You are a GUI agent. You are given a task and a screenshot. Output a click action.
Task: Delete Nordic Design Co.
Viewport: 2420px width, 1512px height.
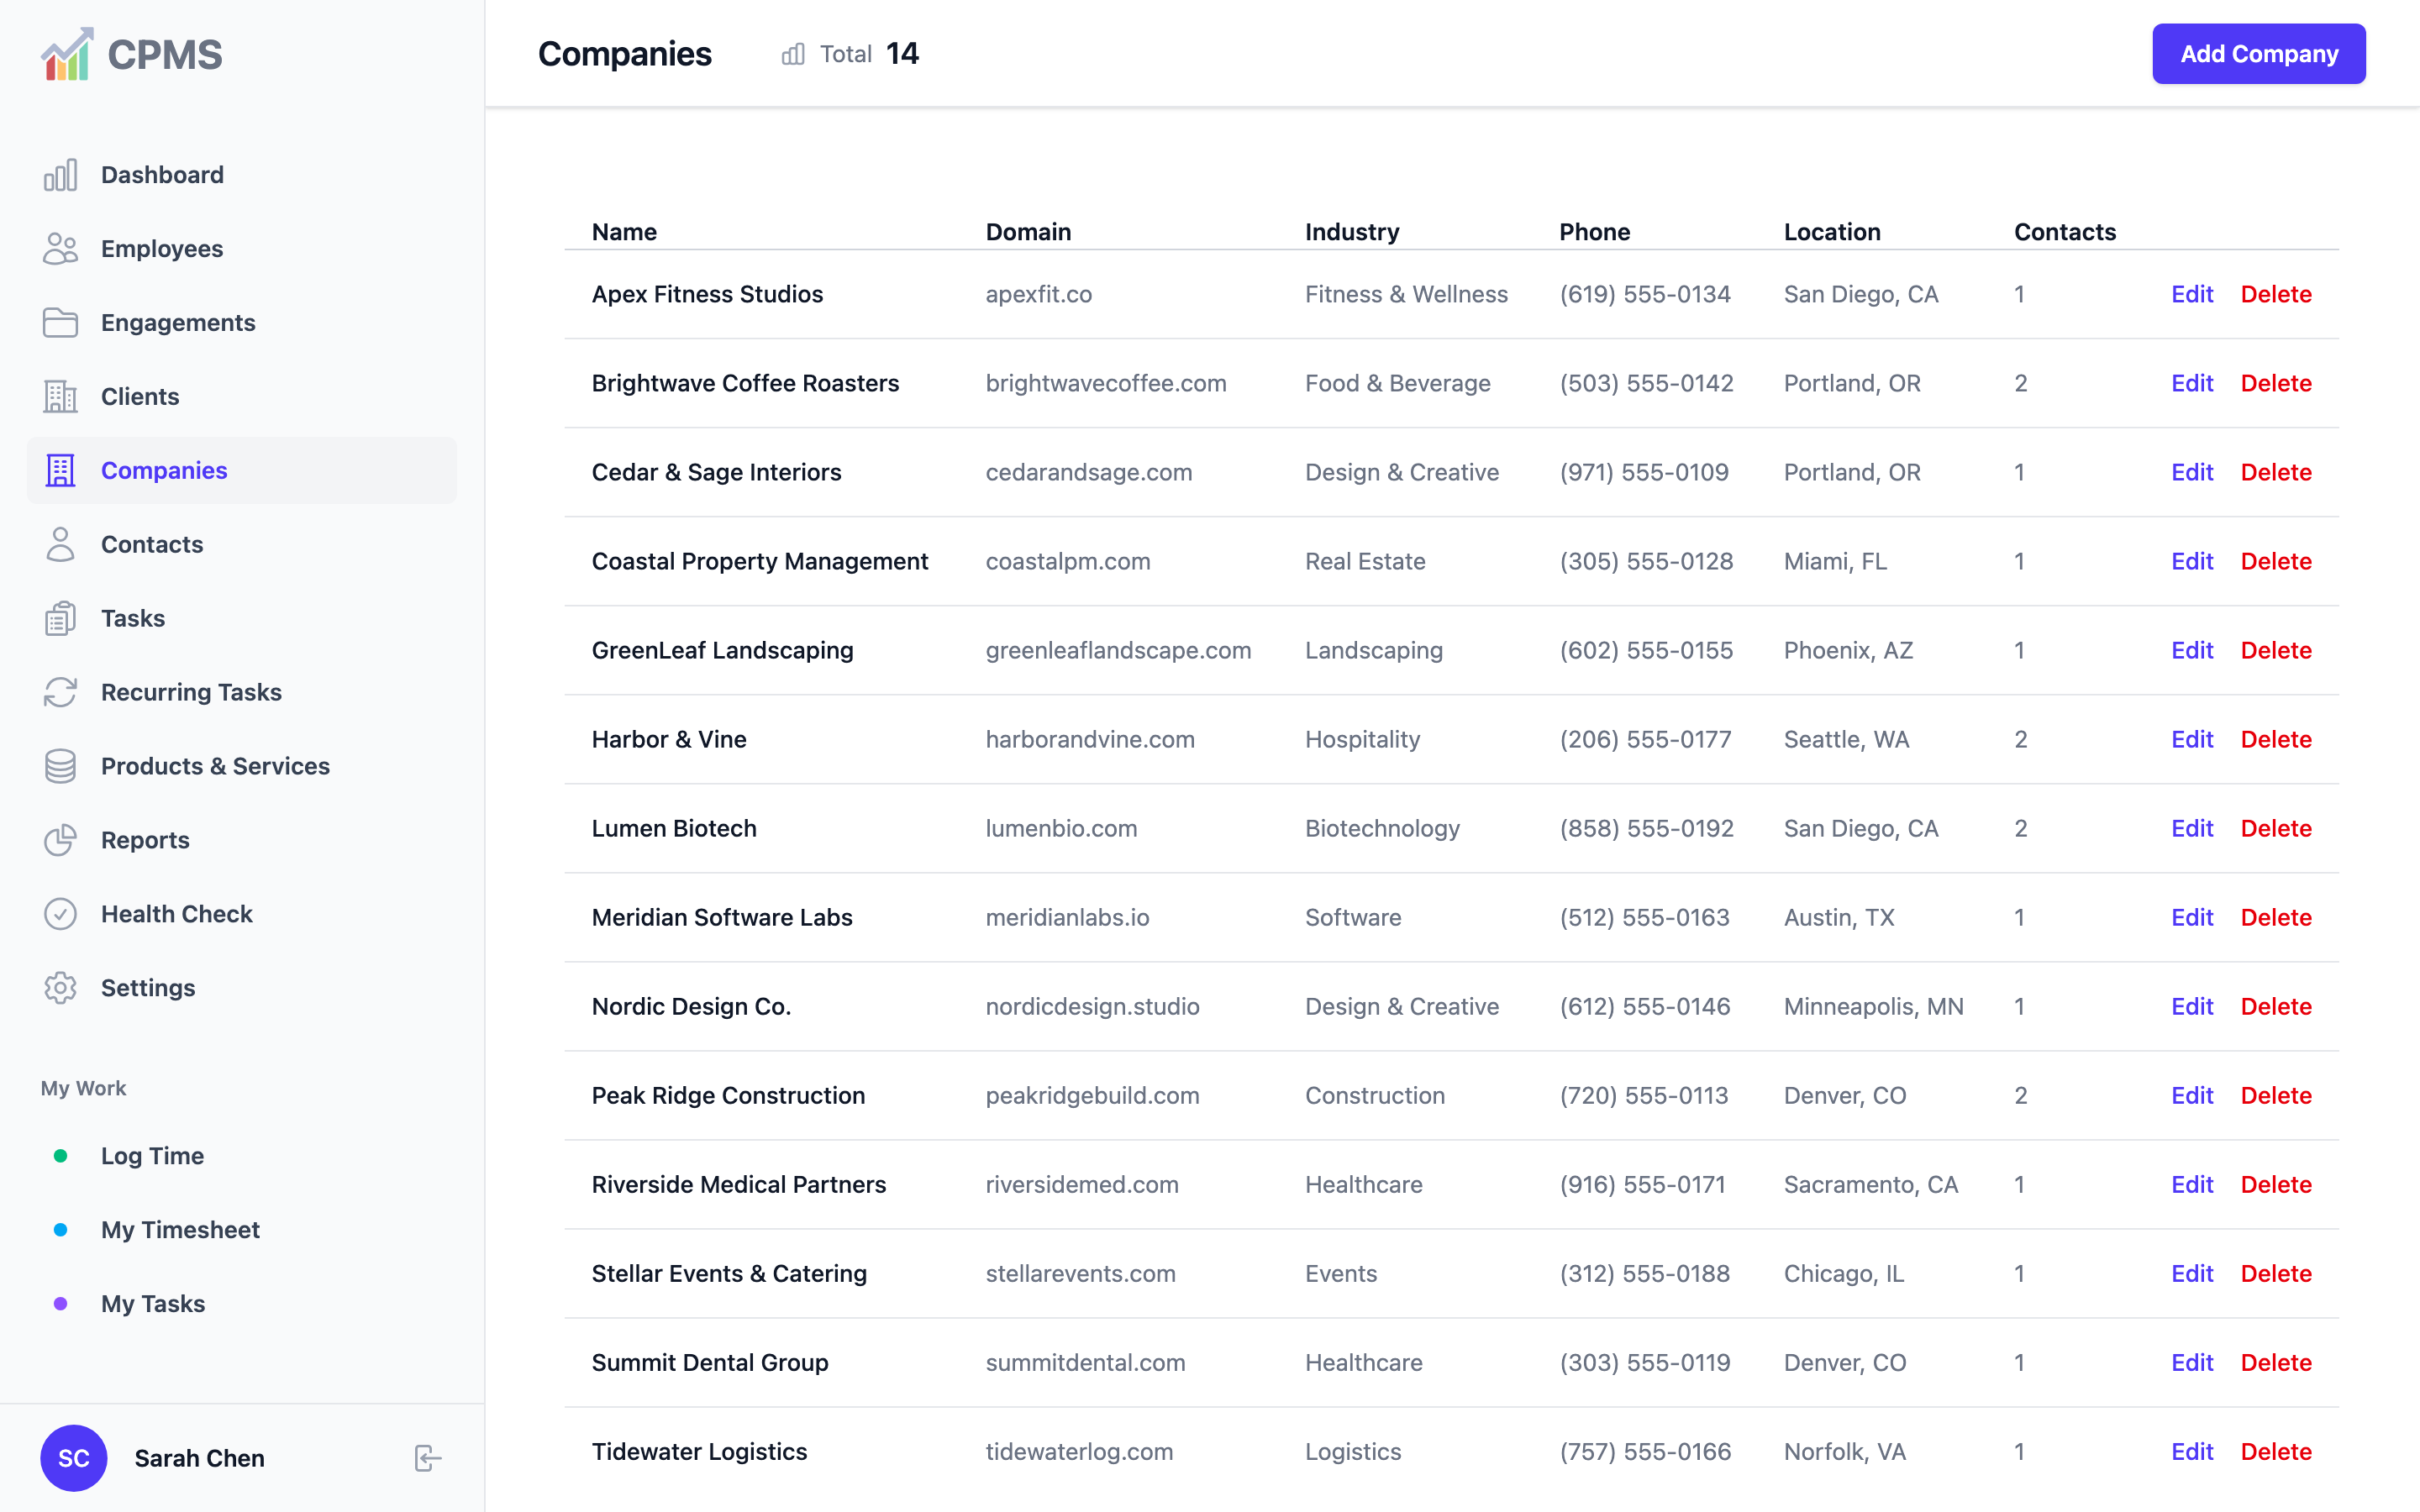2276,1006
